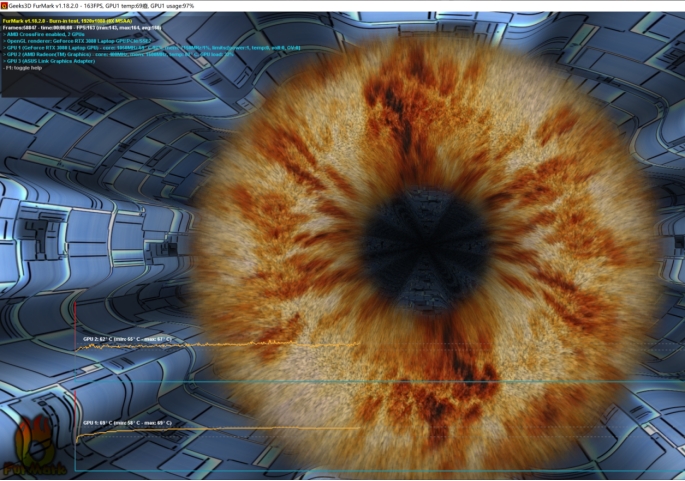Click the GPU 1 temperature curve
Image resolution: width=685 pixels, height=481 pixels.
pos(217,430)
